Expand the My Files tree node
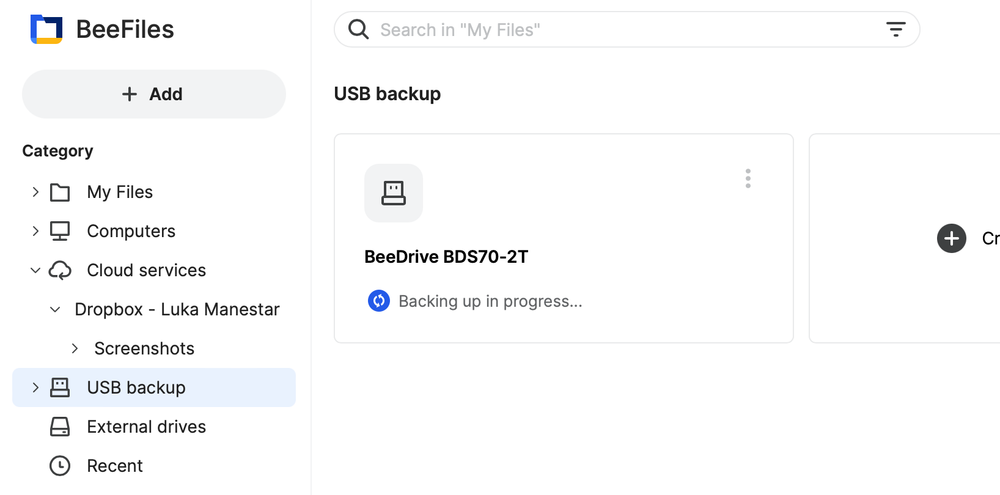 (36, 192)
